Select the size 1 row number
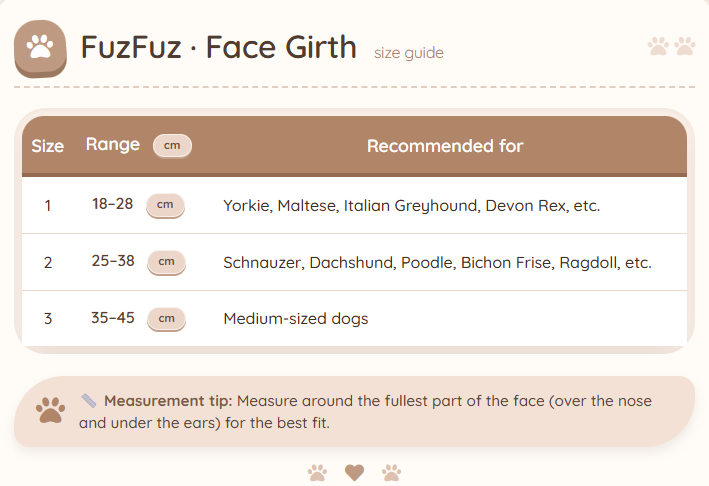The height and width of the screenshot is (486, 709). click(x=47, y=206)
